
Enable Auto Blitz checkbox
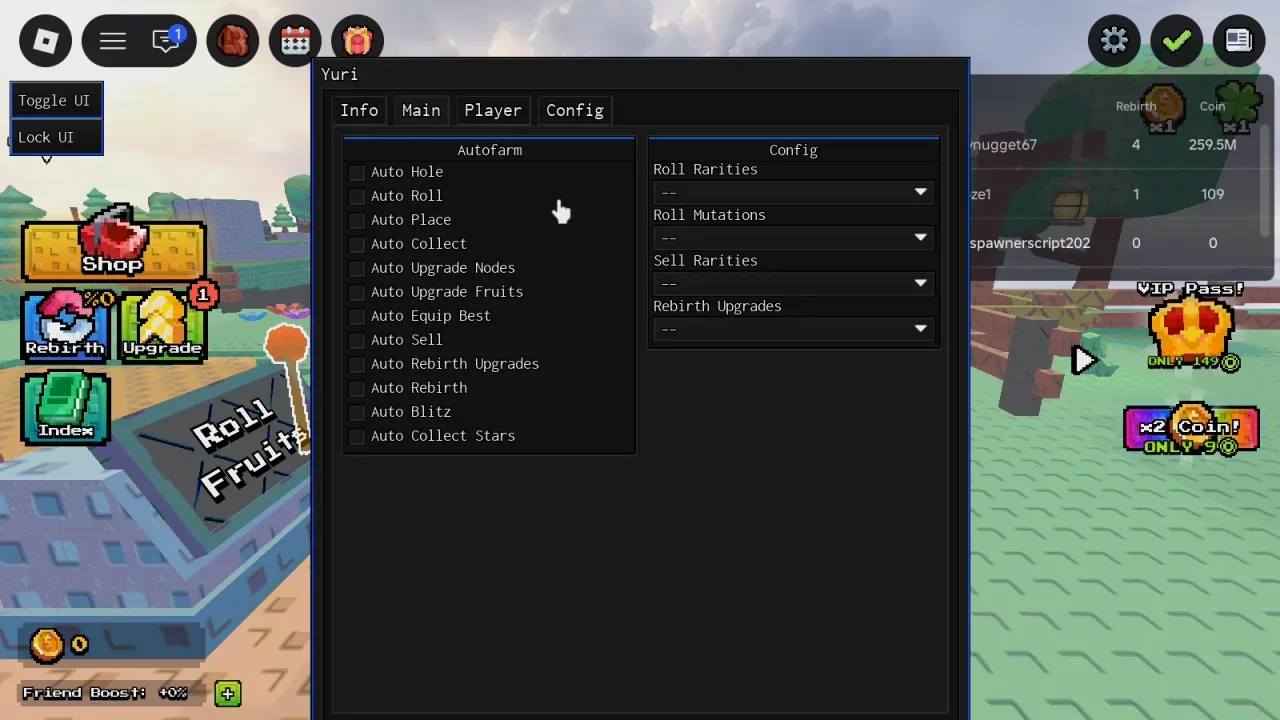(x=357, y=412)
